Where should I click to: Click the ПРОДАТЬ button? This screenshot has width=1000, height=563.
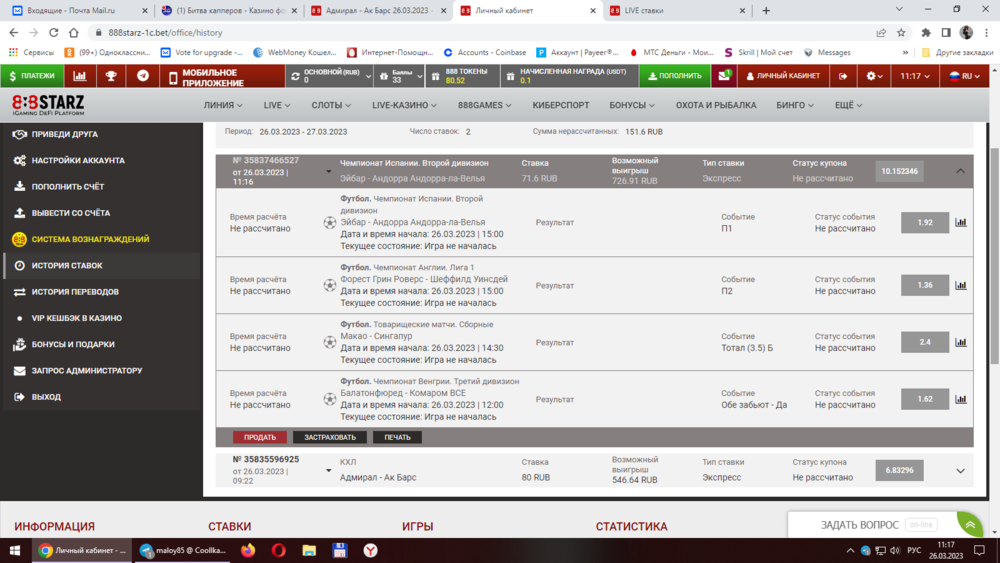[x=260, y=437]
